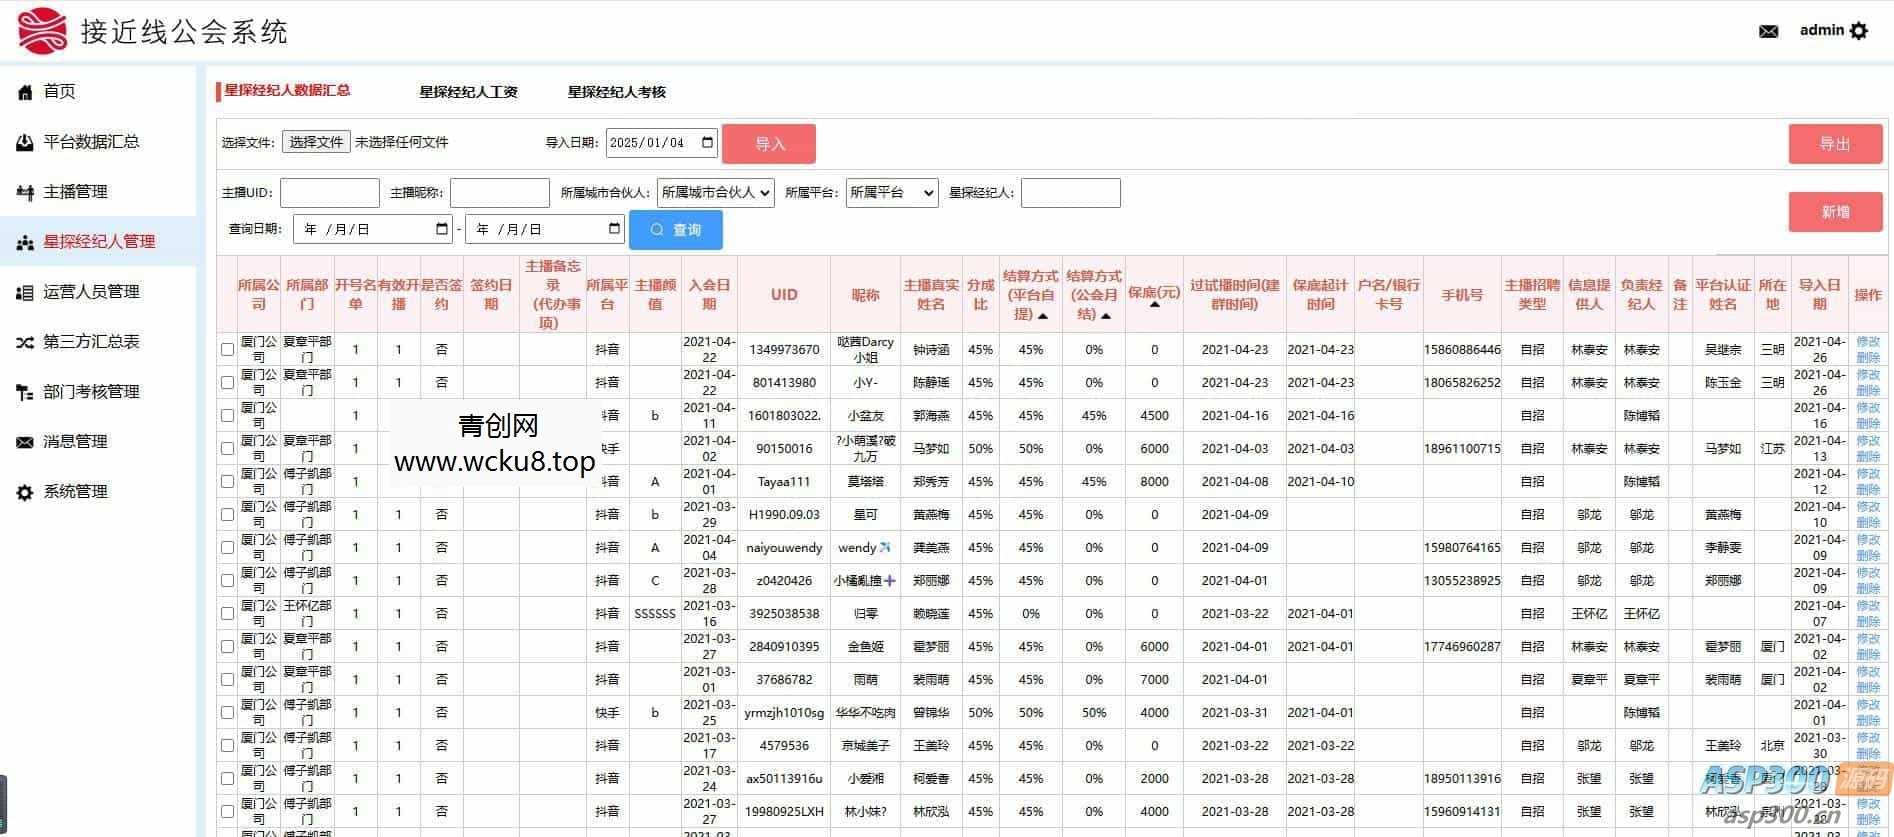This screenshot has height=837, width=1894.
Task: Click phone number 18961100715
Action: [1462, 449]
